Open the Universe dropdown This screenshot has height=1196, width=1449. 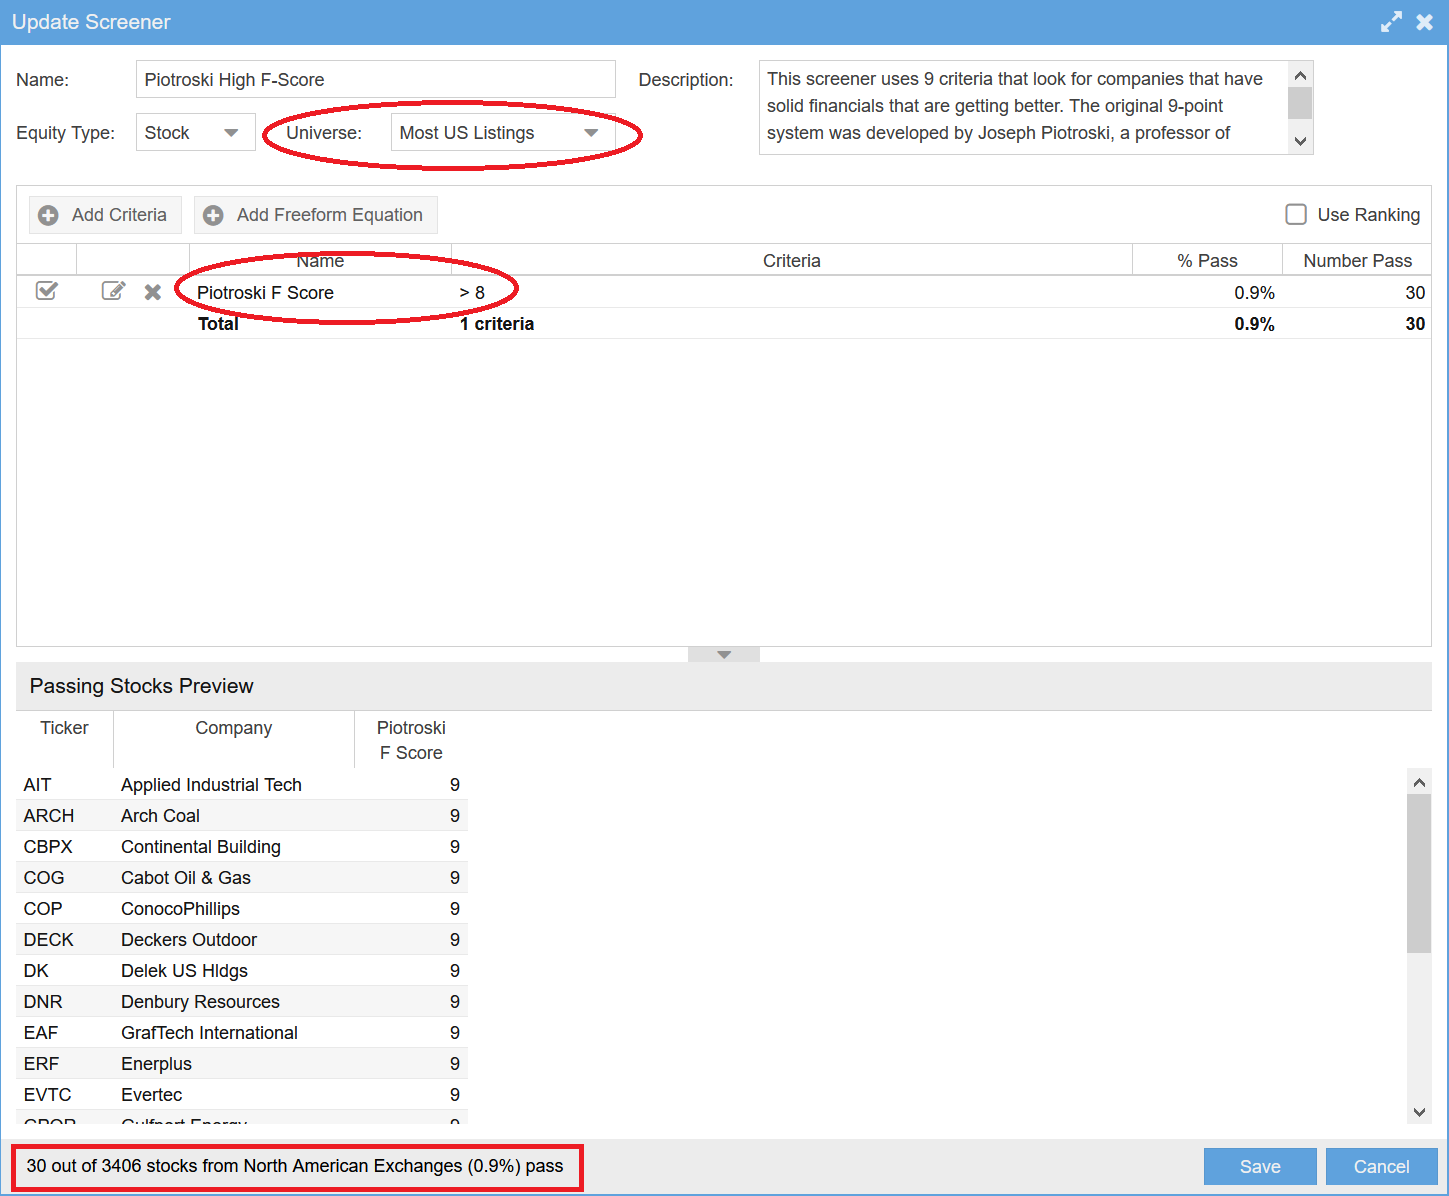click(502, 133)
